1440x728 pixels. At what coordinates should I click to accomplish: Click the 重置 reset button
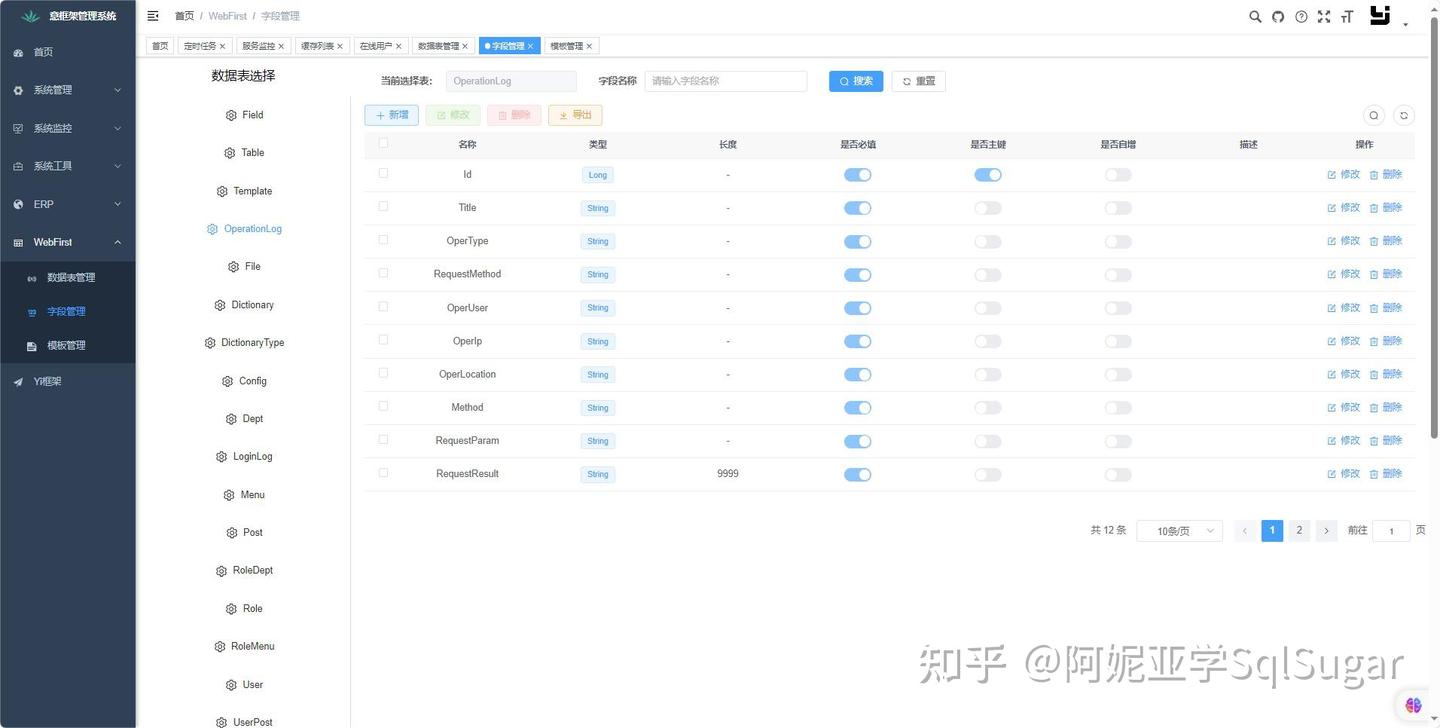tap(917, 81)
